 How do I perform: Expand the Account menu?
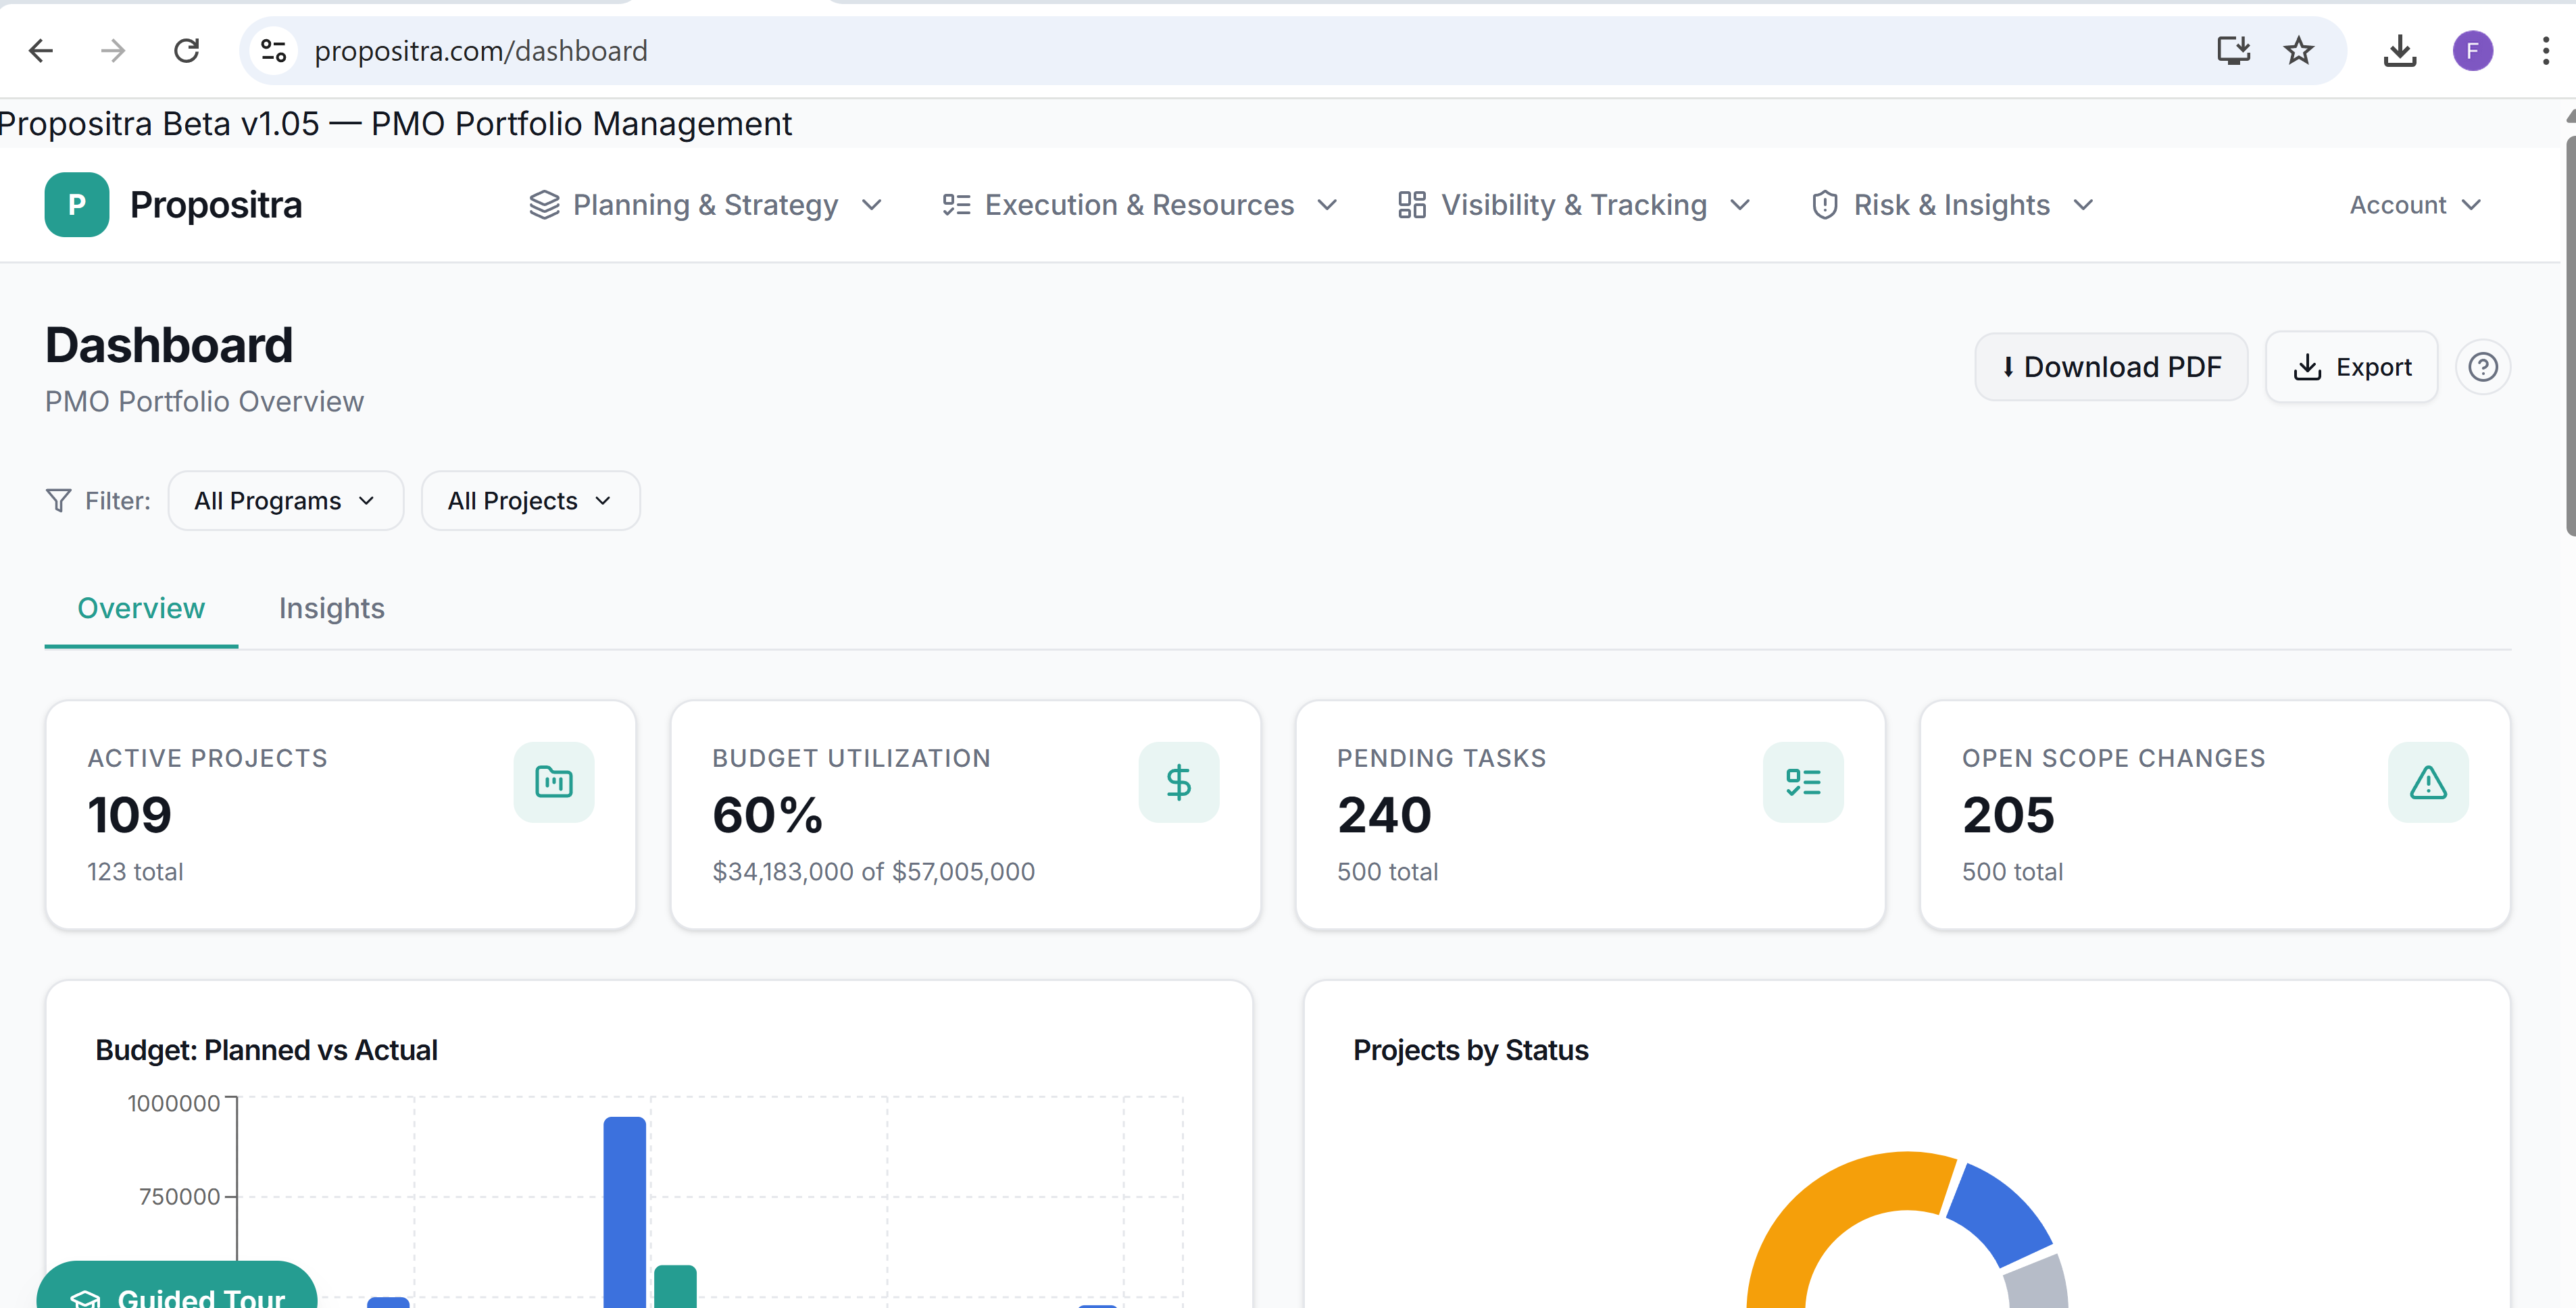click(x=2414, y=205)
